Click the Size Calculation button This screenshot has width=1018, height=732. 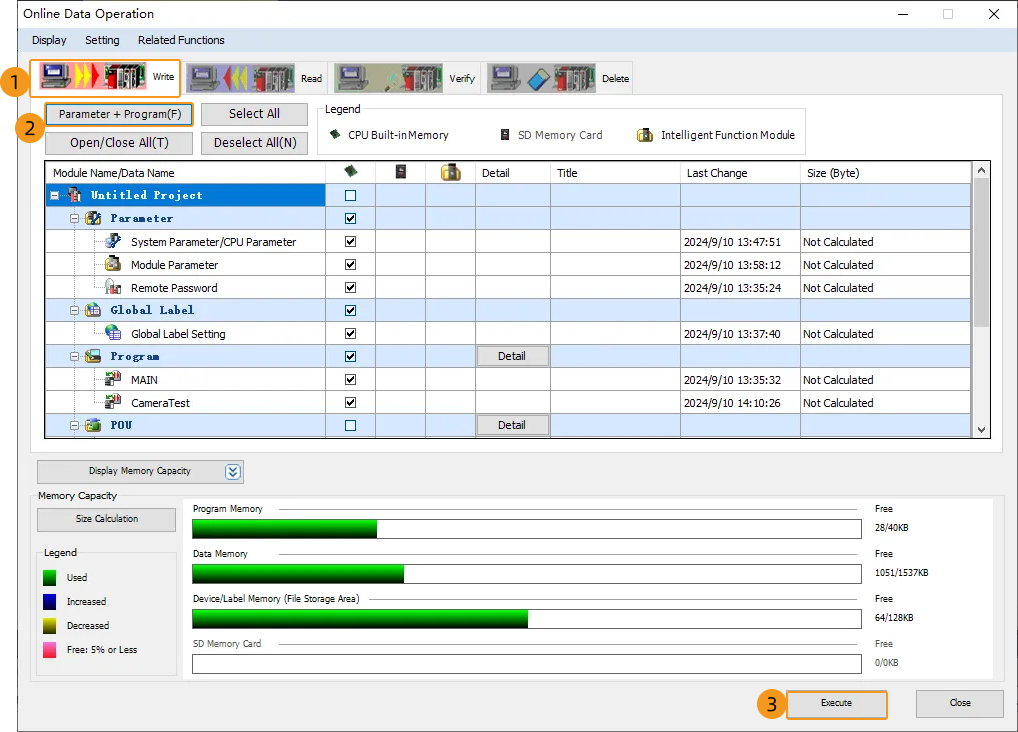[107, 519]
